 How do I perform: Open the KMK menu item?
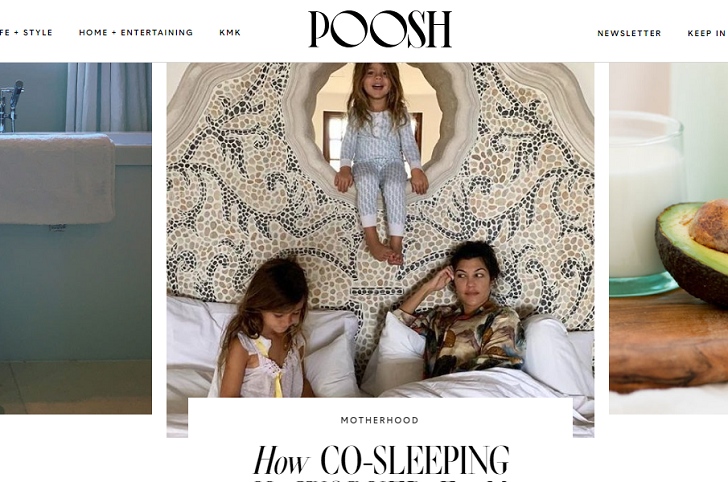click(230, 33)
